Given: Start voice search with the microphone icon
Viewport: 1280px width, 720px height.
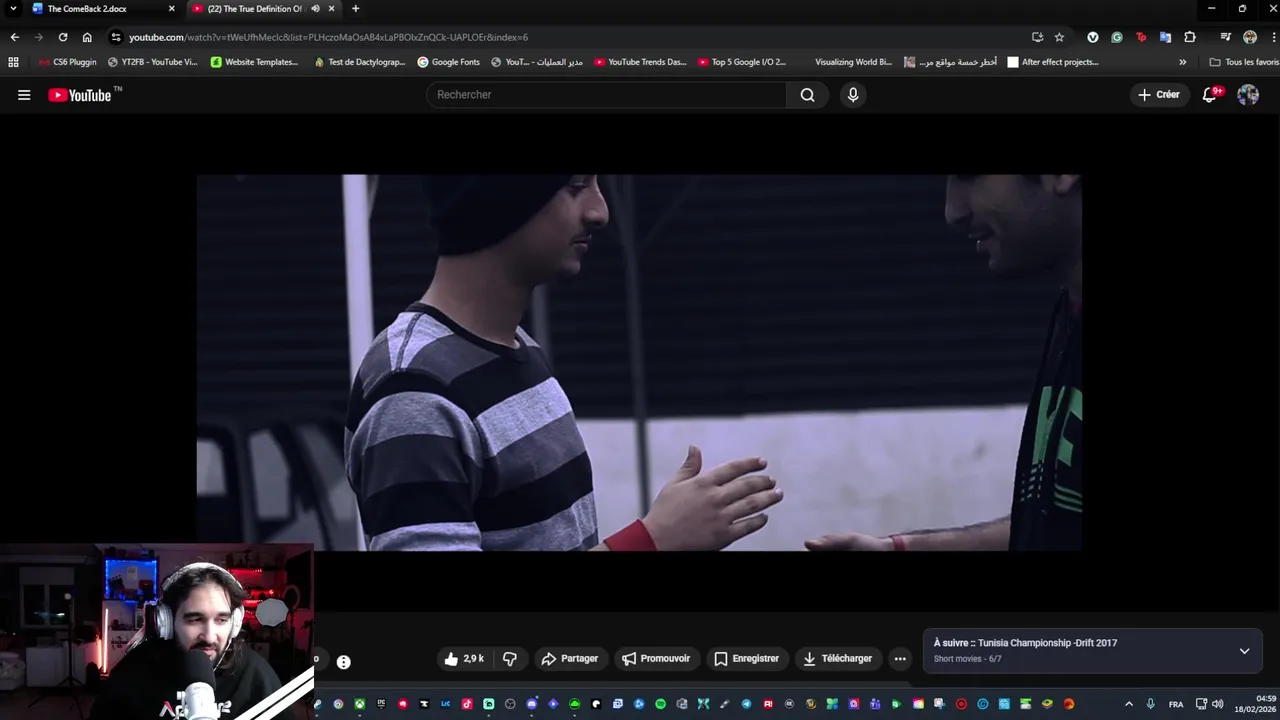Looking at the screenshot, I should tap(853, 95).
